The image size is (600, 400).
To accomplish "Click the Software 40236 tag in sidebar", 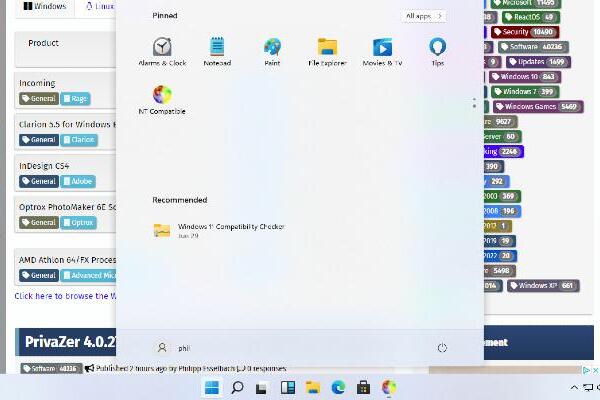I will 533,47.
